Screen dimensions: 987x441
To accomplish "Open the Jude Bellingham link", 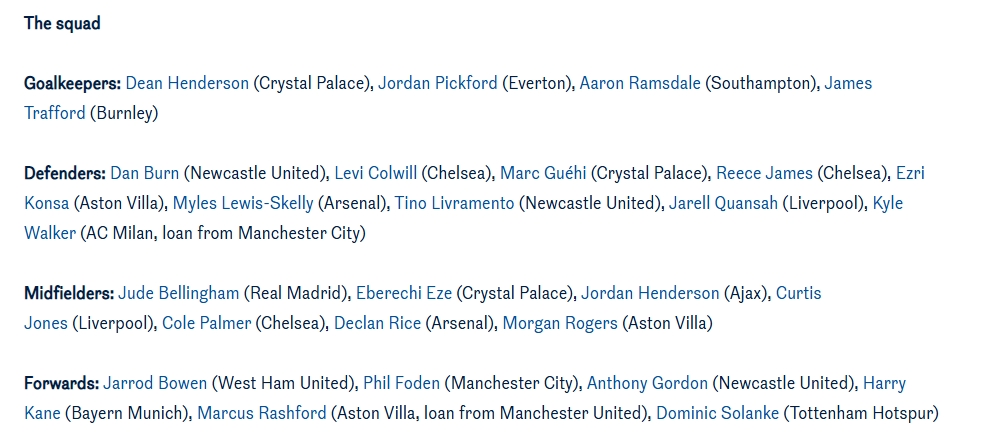I will (x=179, y=293).
